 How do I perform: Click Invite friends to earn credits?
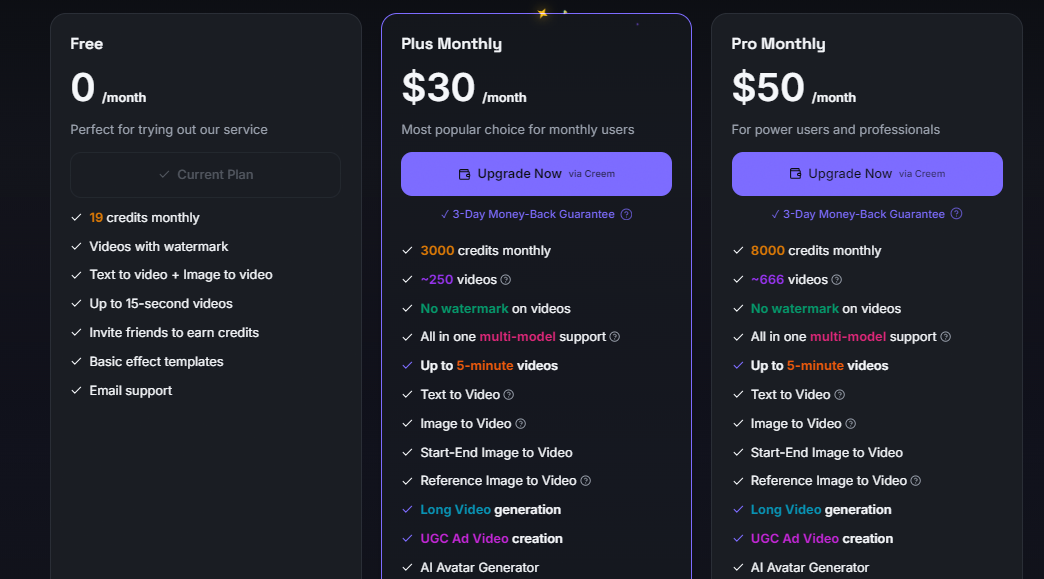(x=174, y=333)
